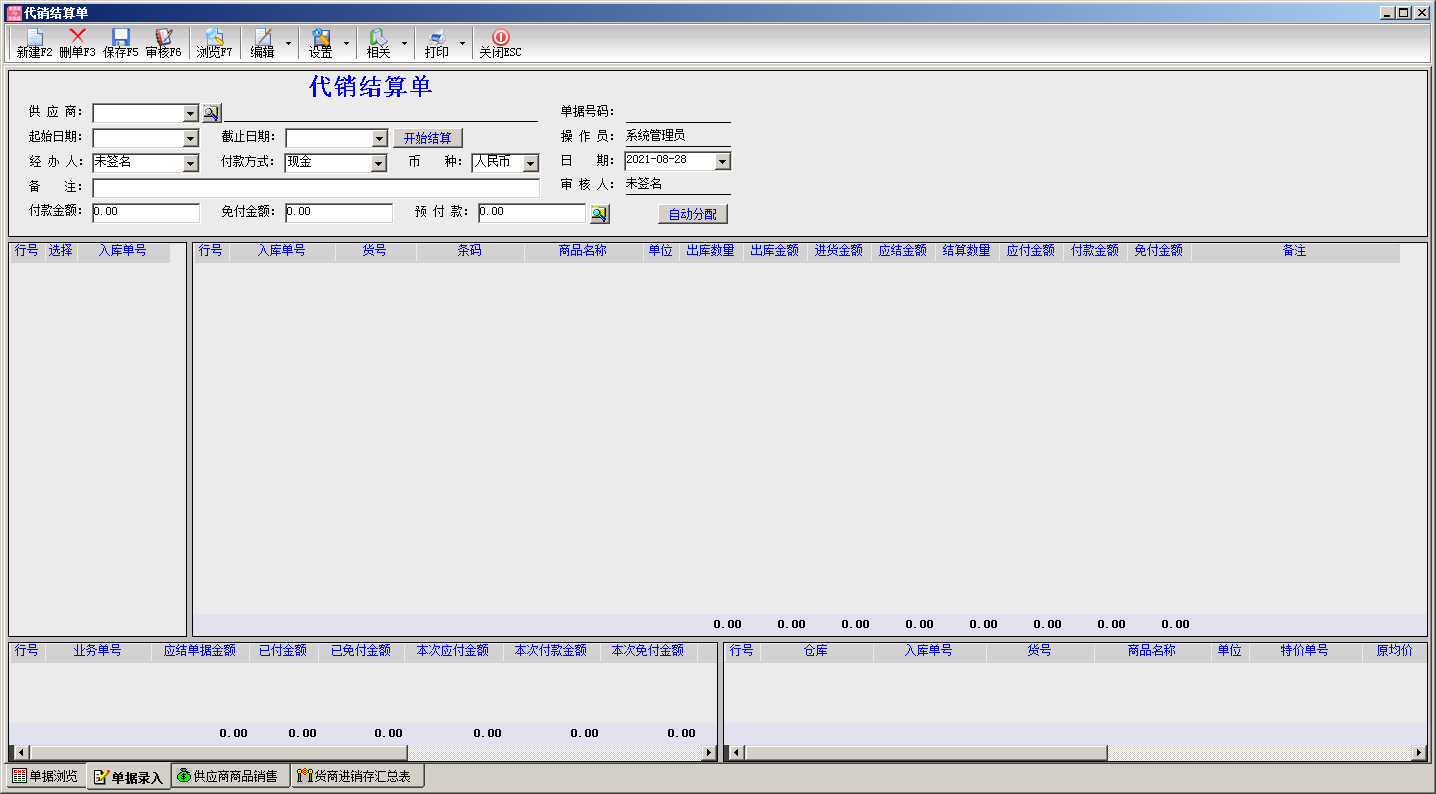The height and width of the screenshot is (794, 1436).
Task: Open the 打印 print toolbar button
Action: (437, 44)
